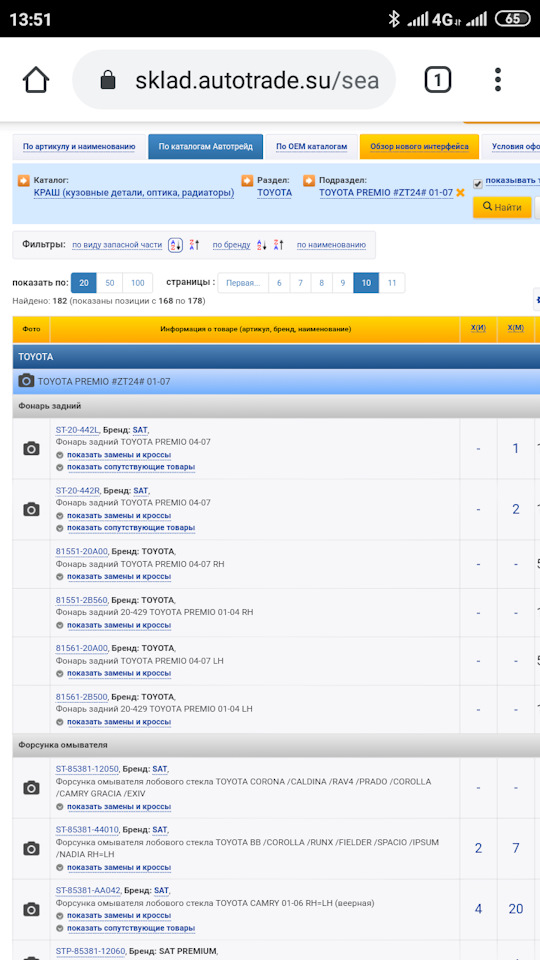Click camera icon beside TOYOTA PREMIO header
Screen dimensions: 540x960
(26, 381)
